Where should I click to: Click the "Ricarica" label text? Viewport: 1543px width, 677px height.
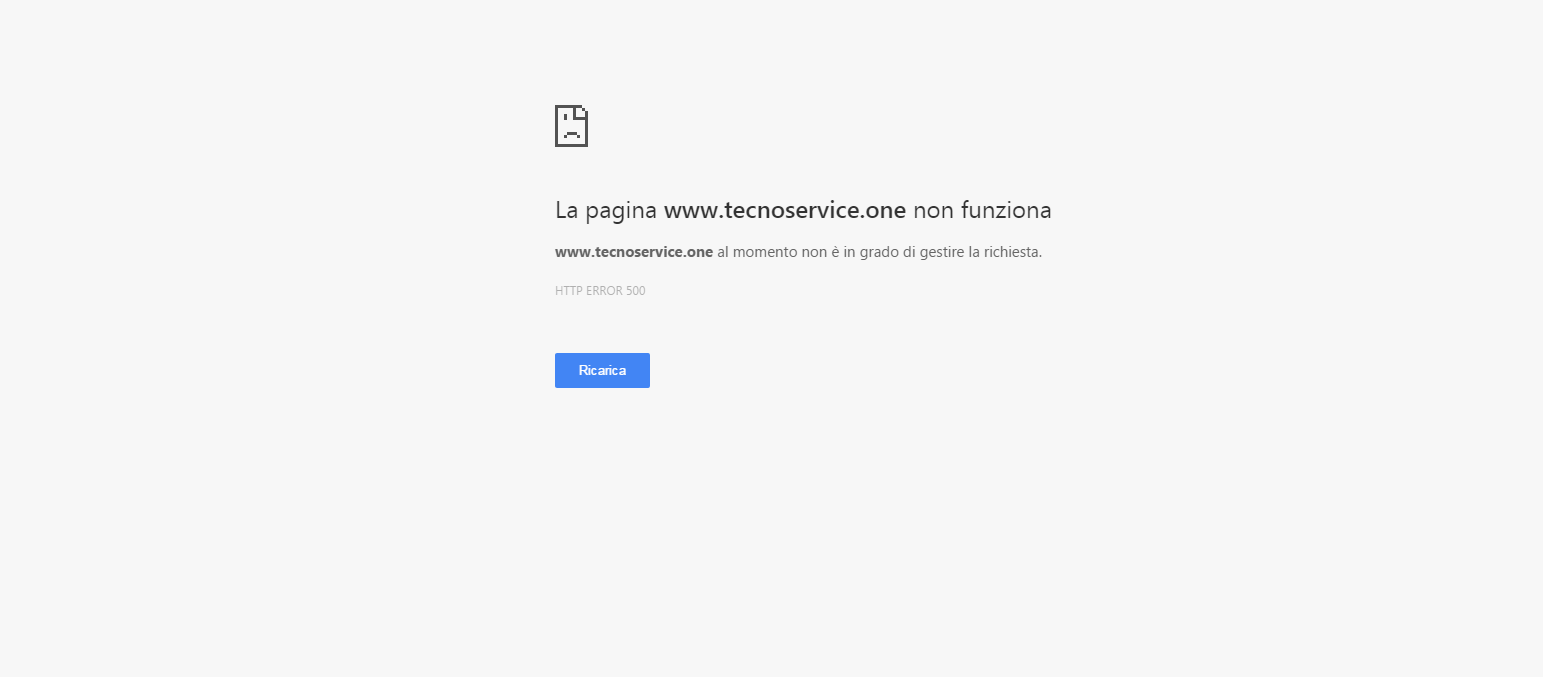(x=602, y=370)
